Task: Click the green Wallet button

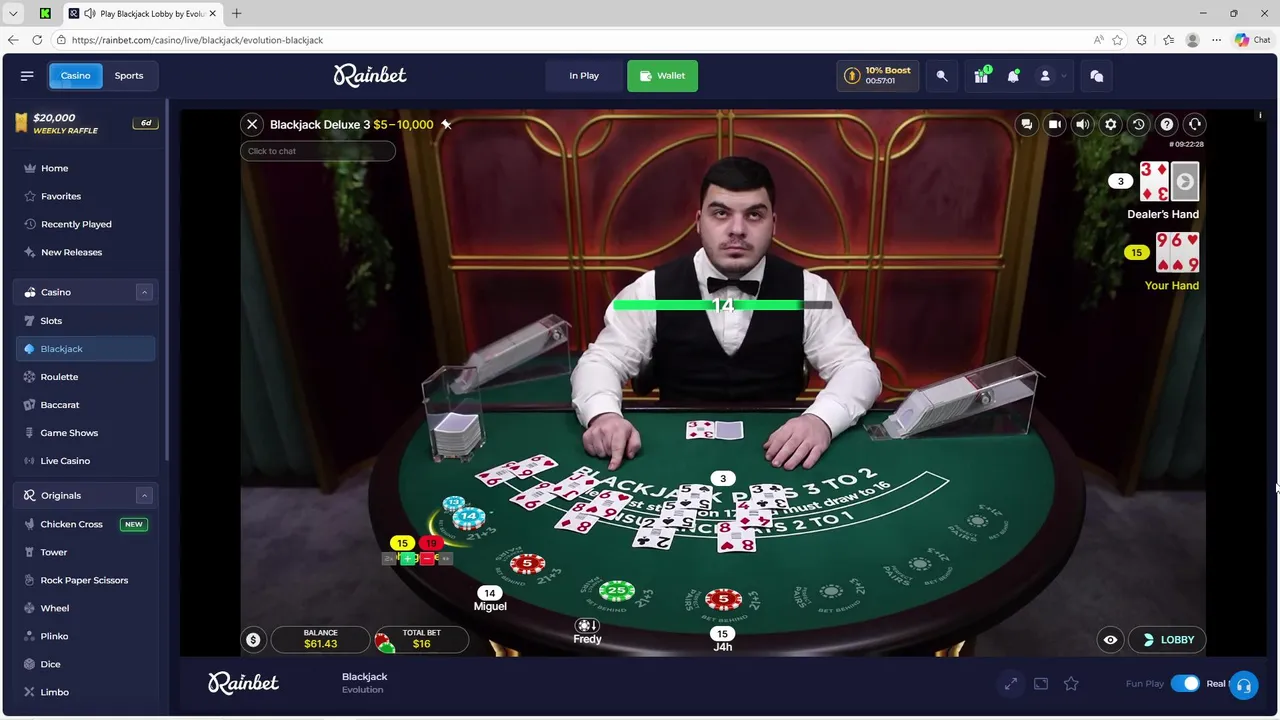Action: click(x=662, y=76)
